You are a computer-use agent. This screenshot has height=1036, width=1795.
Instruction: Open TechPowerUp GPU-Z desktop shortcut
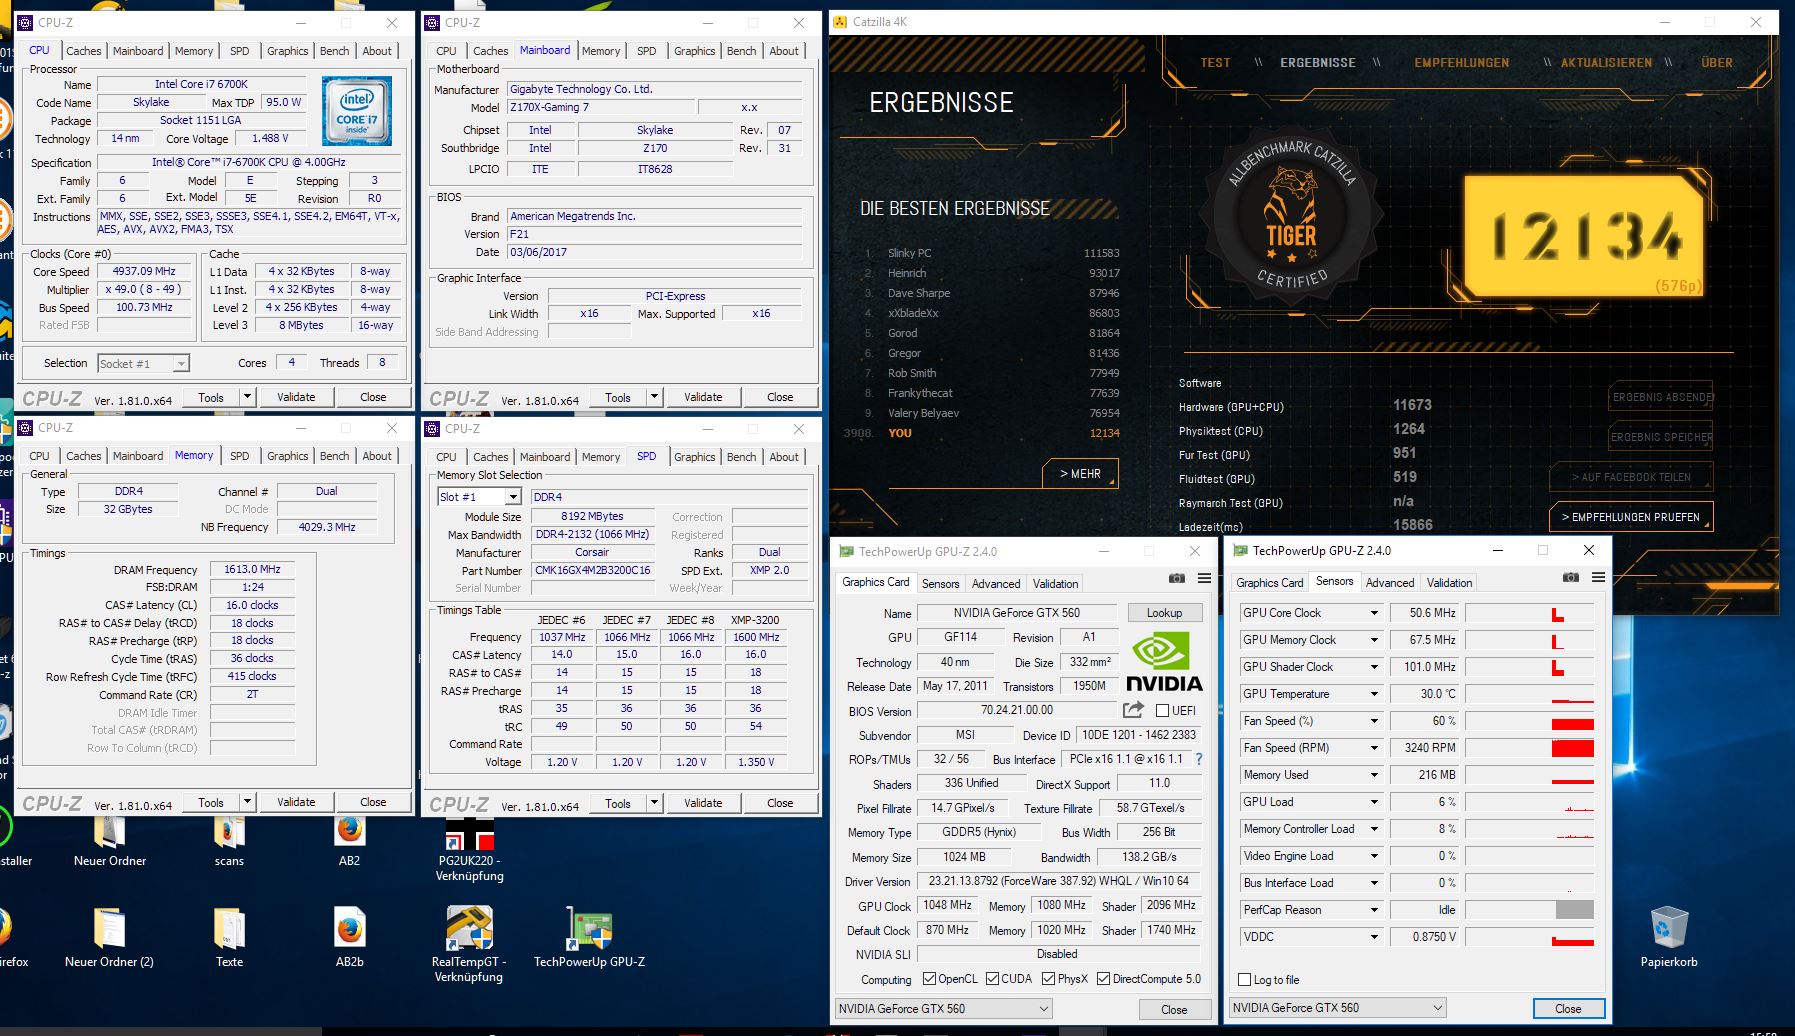tap(589, 937)
